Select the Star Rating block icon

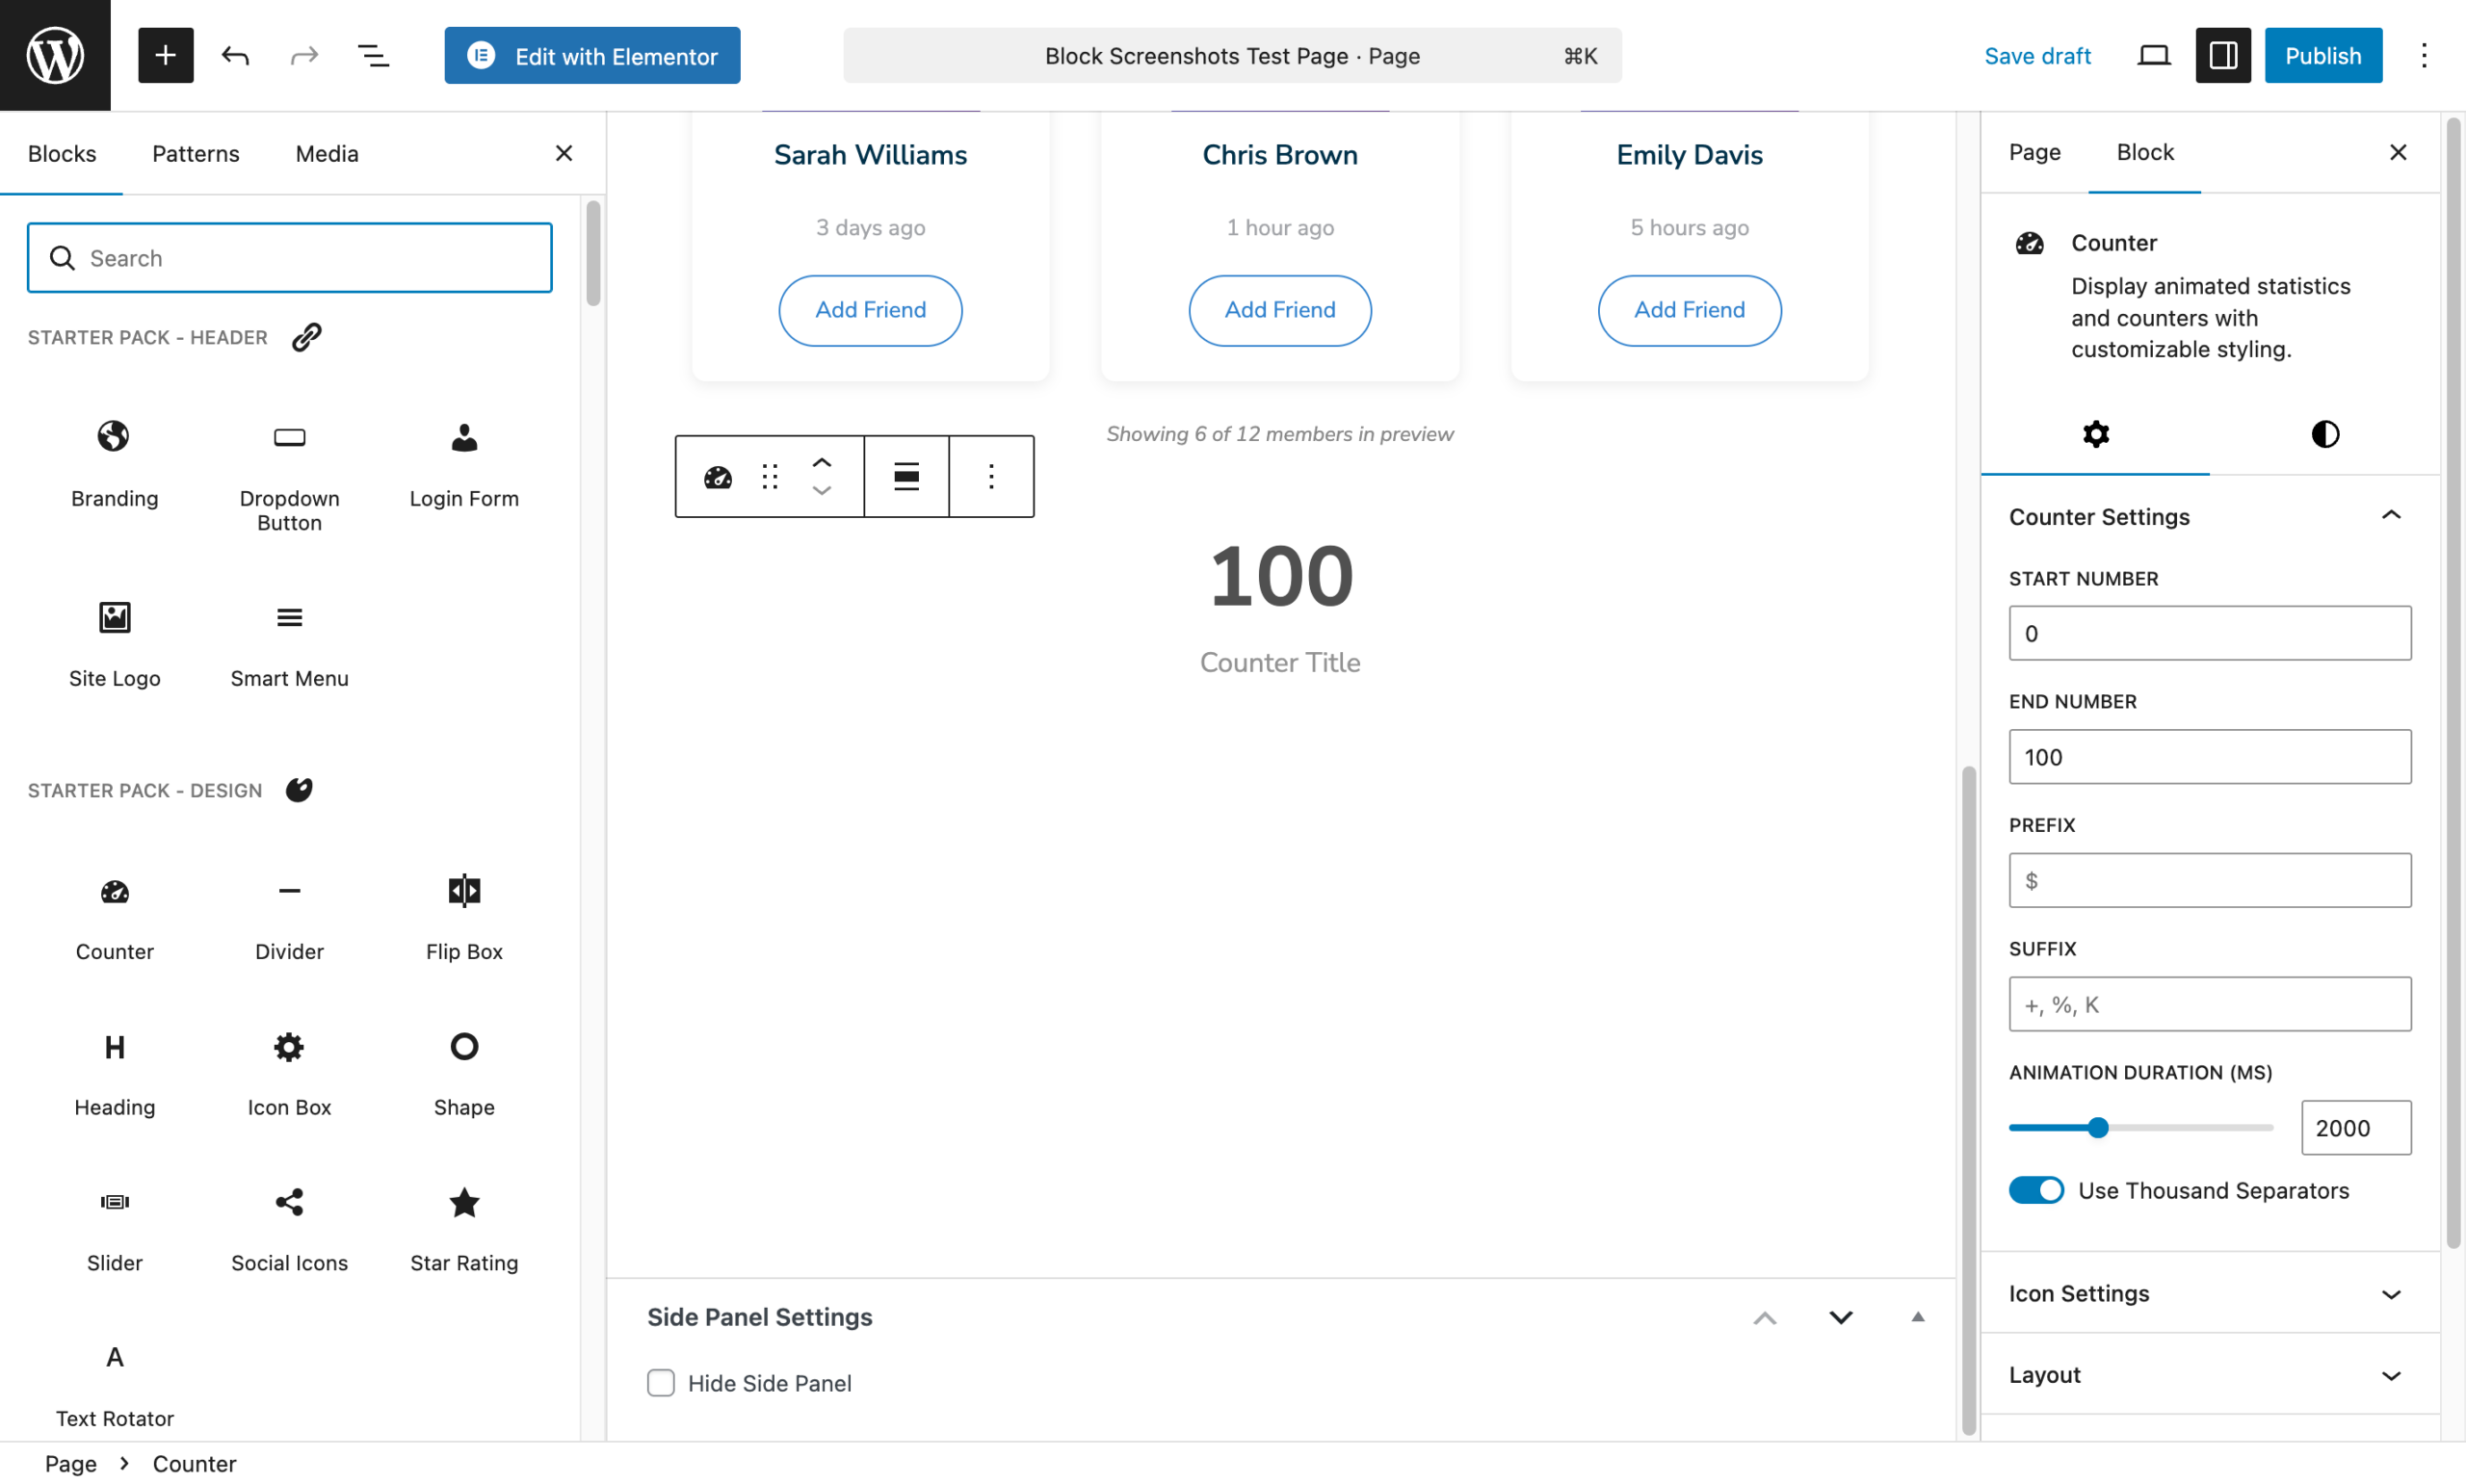(463, 1203)
